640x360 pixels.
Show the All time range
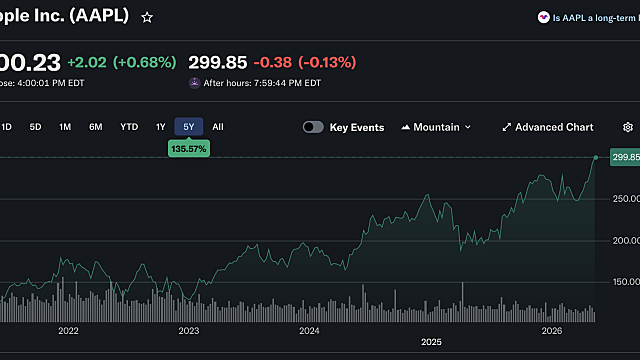click(x=218, y=127)
